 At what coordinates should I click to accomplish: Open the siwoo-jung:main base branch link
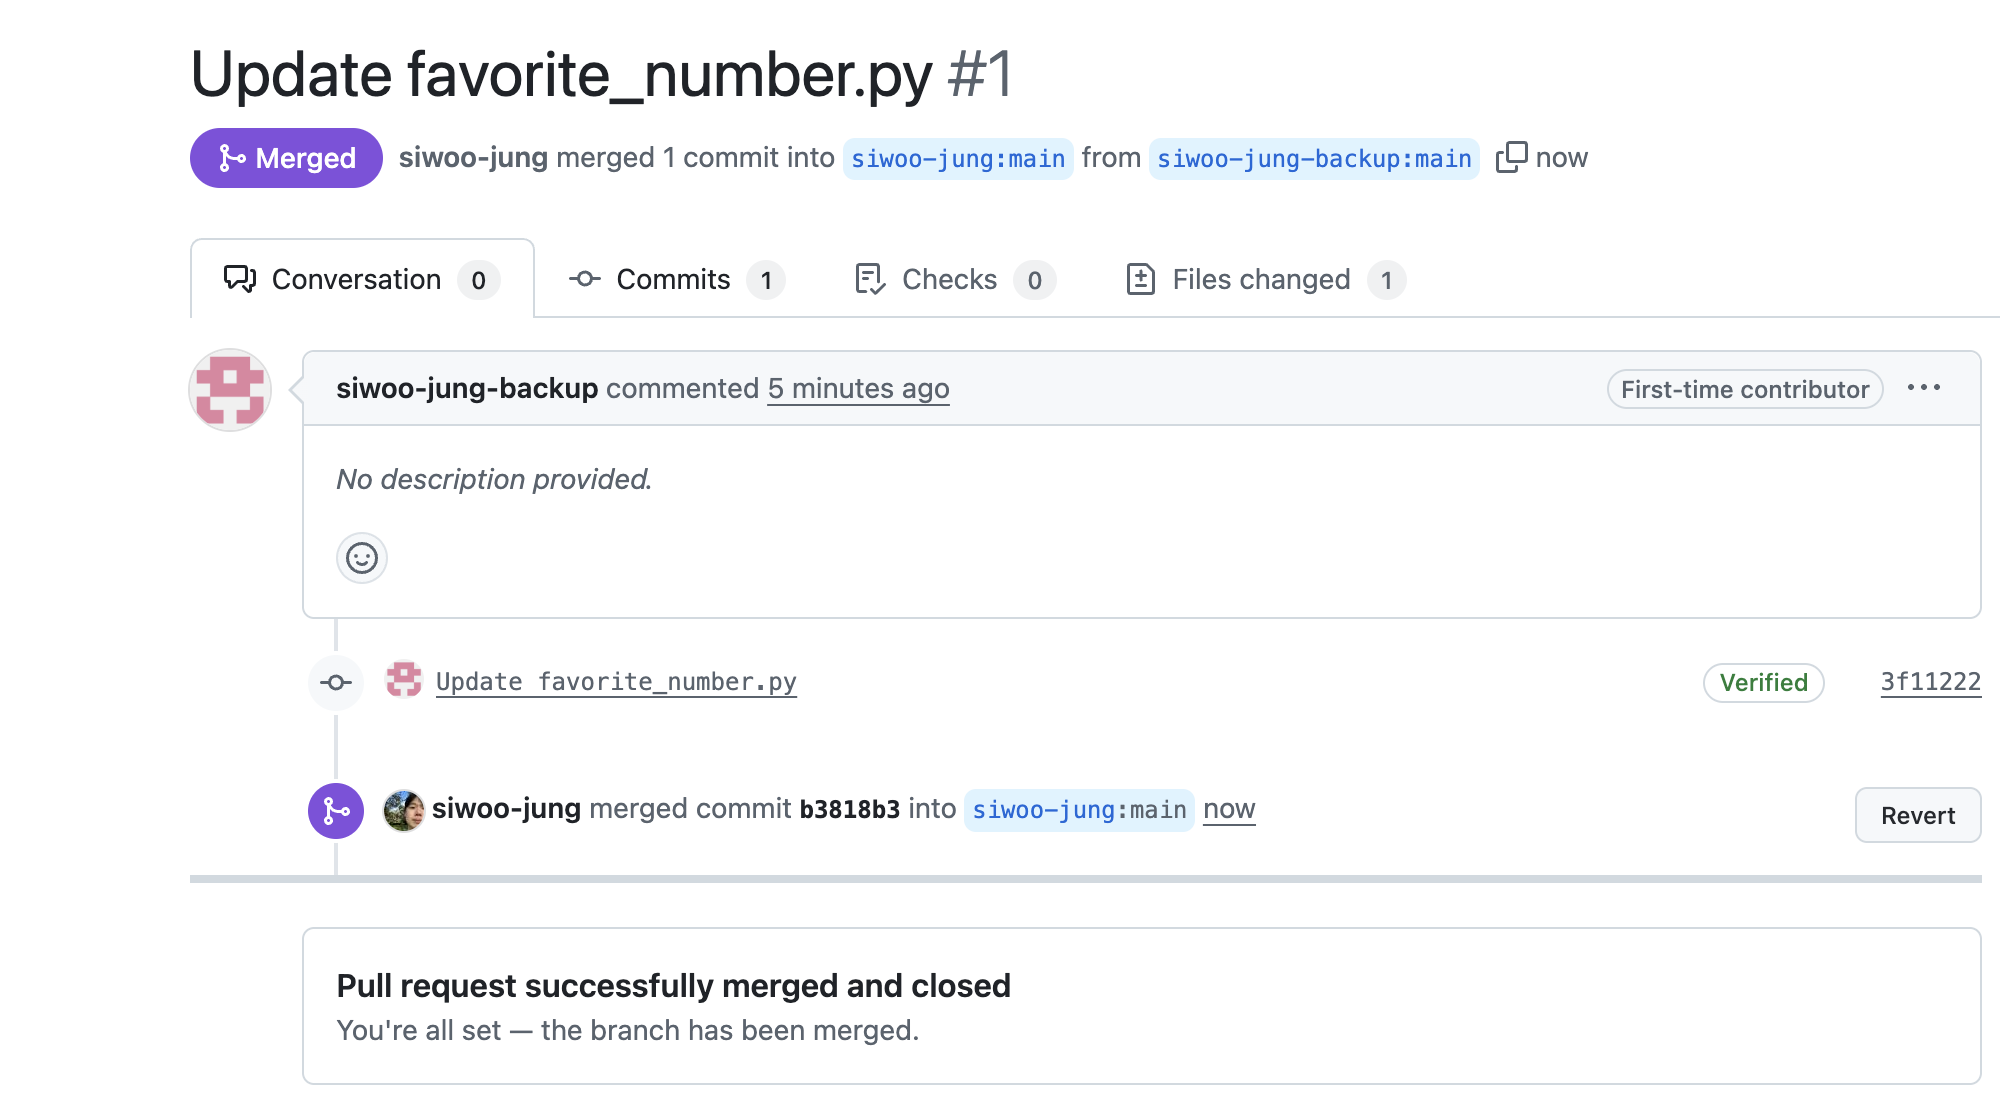click(958, 158)
